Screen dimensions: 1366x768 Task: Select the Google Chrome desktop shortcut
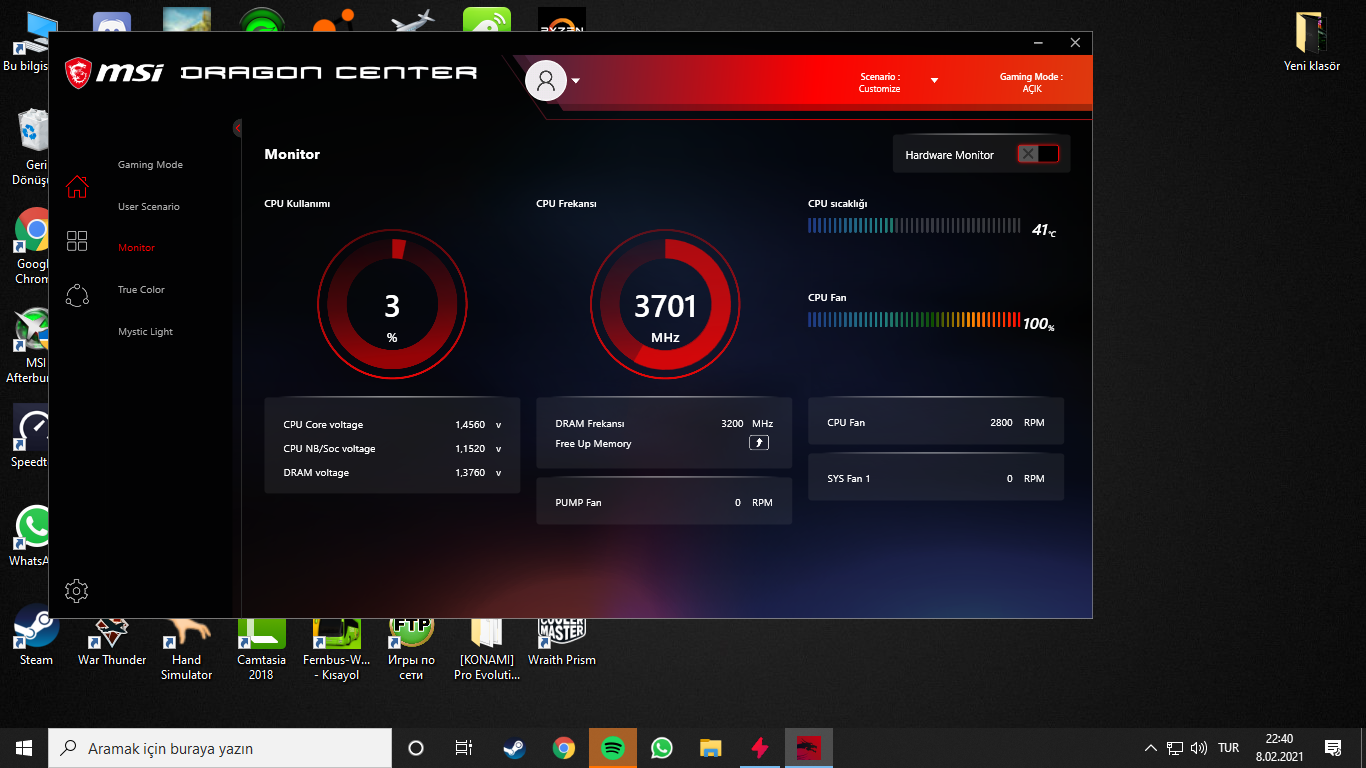(32, 247)
